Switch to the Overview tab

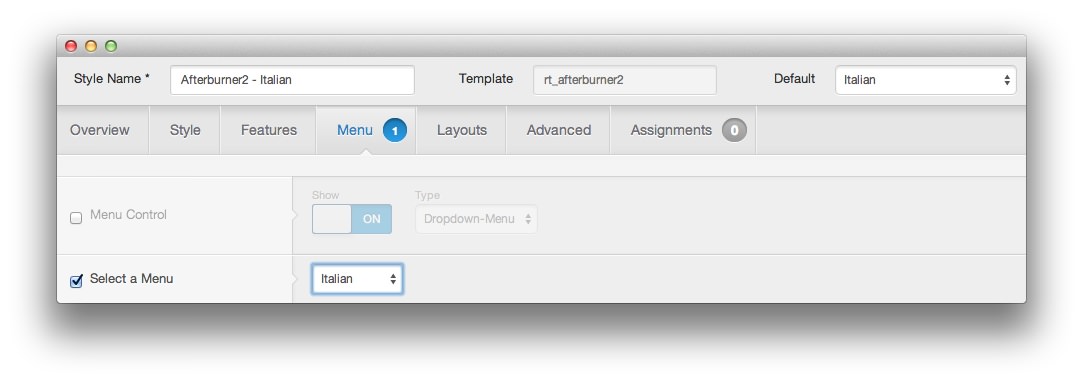pyautogui.click(x=99, y=130)
